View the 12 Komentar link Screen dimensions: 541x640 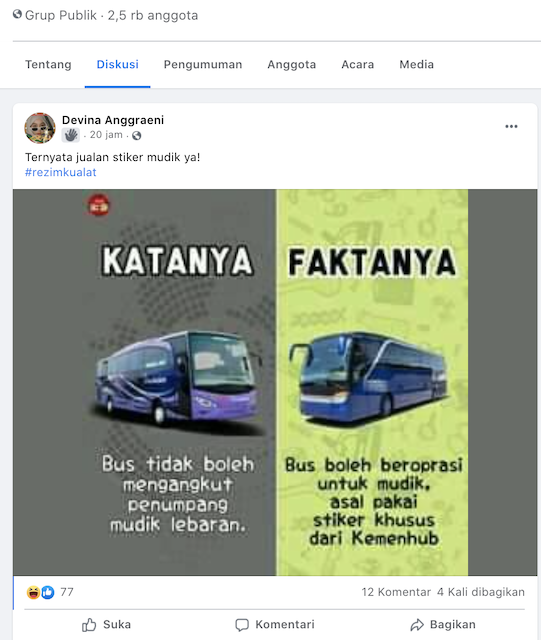396,592
